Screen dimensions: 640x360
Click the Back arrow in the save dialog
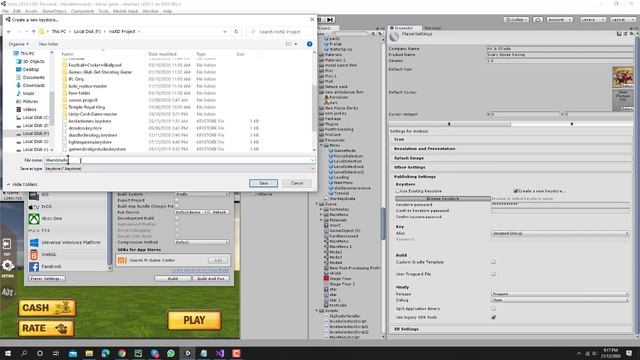pyautogui.click(x=9, y=31)
